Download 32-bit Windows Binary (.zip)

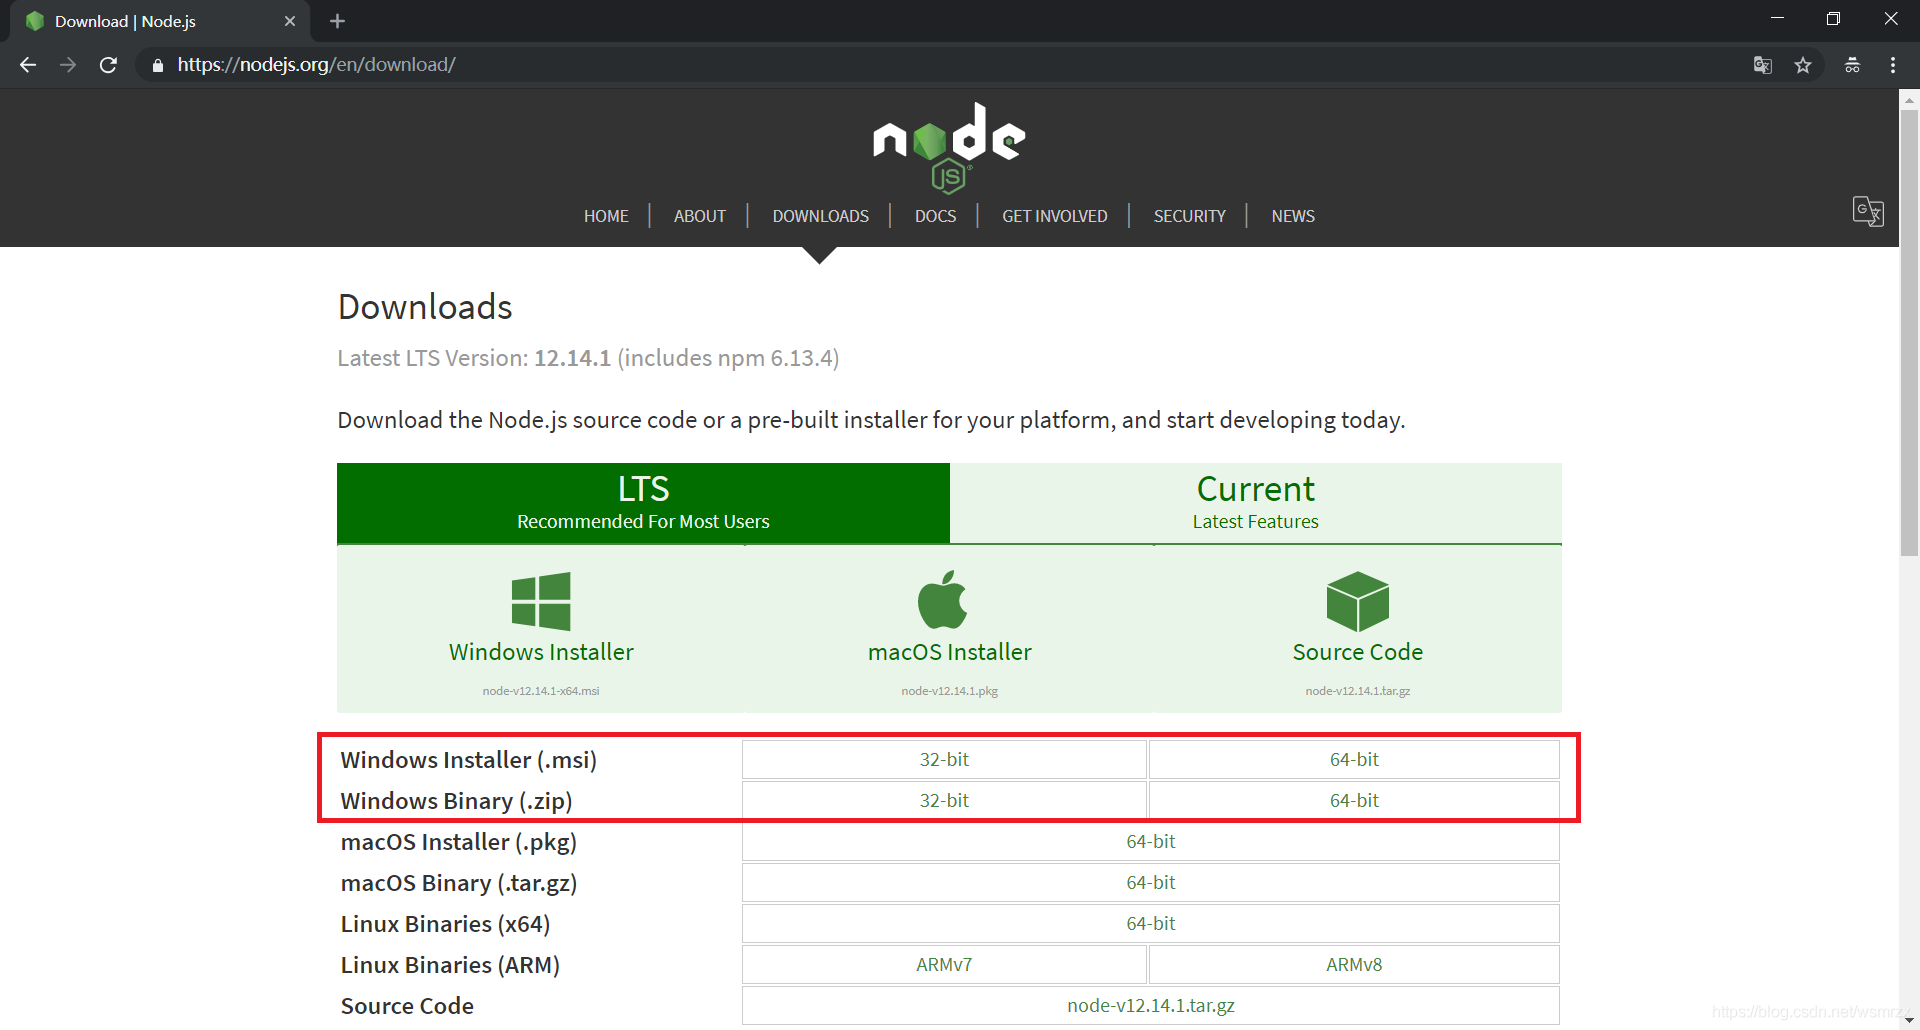[944, 801]
